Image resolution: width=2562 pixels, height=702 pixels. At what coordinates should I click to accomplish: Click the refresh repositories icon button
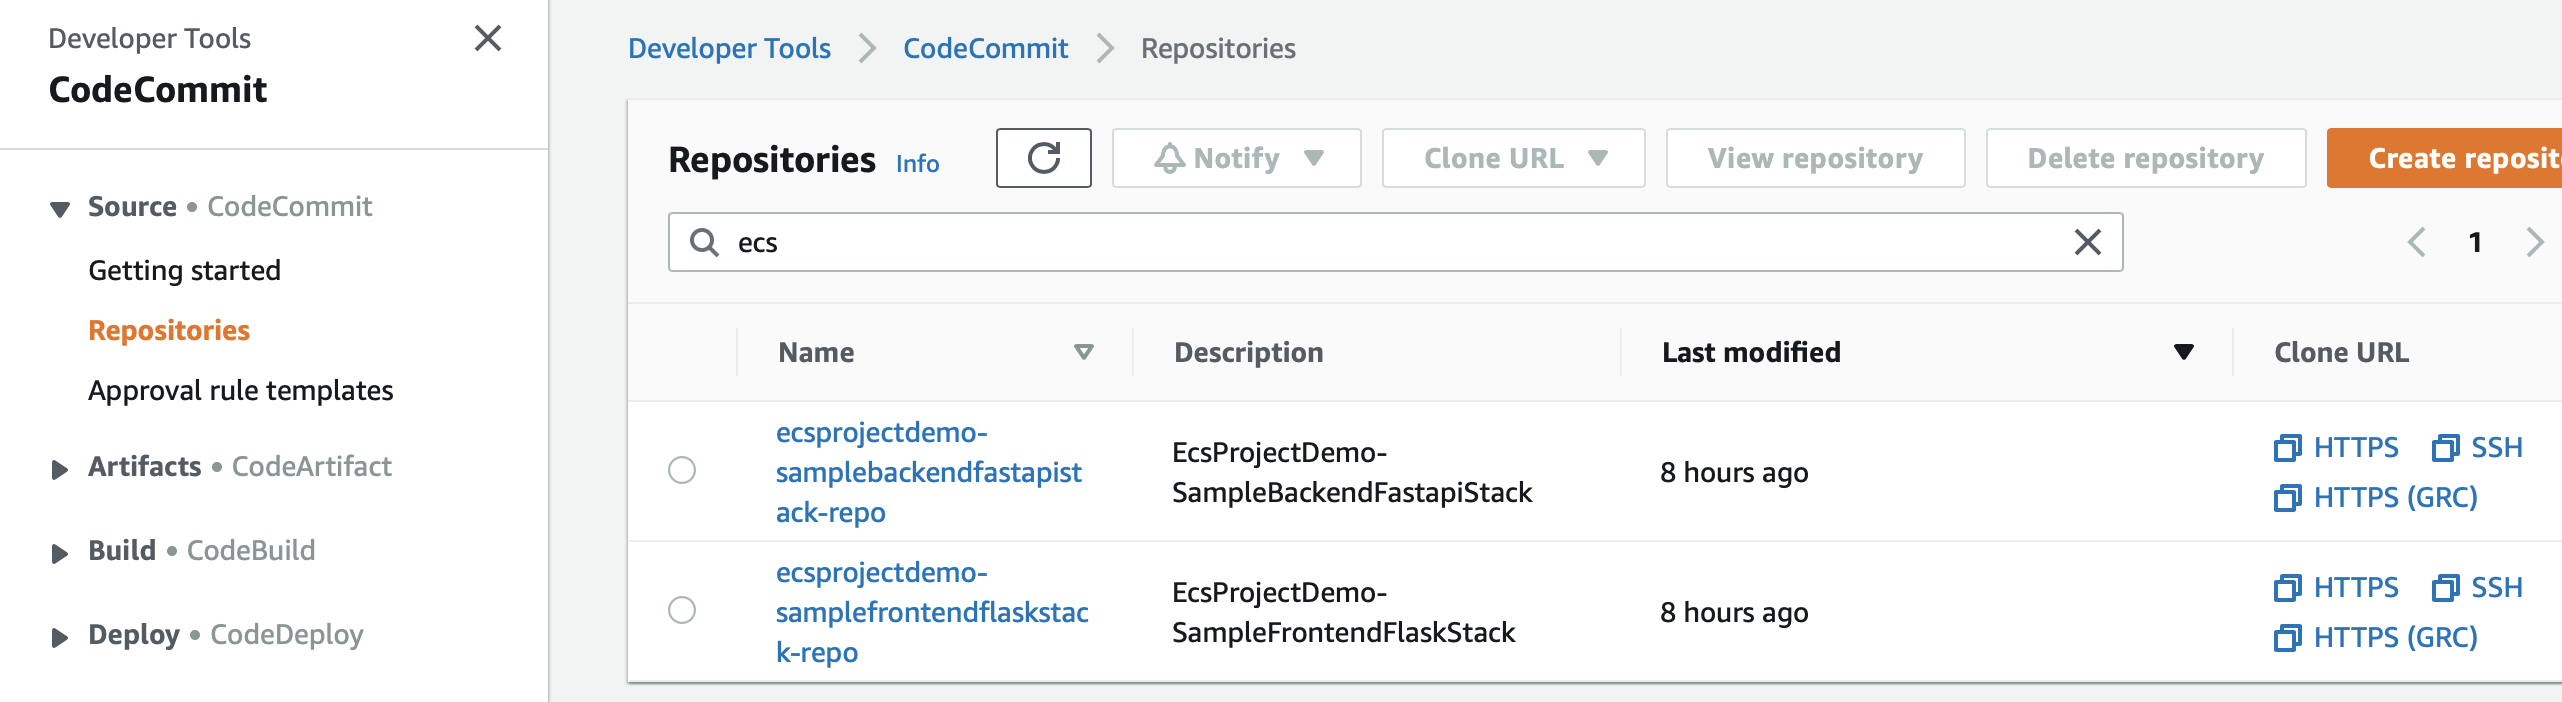1043,158
